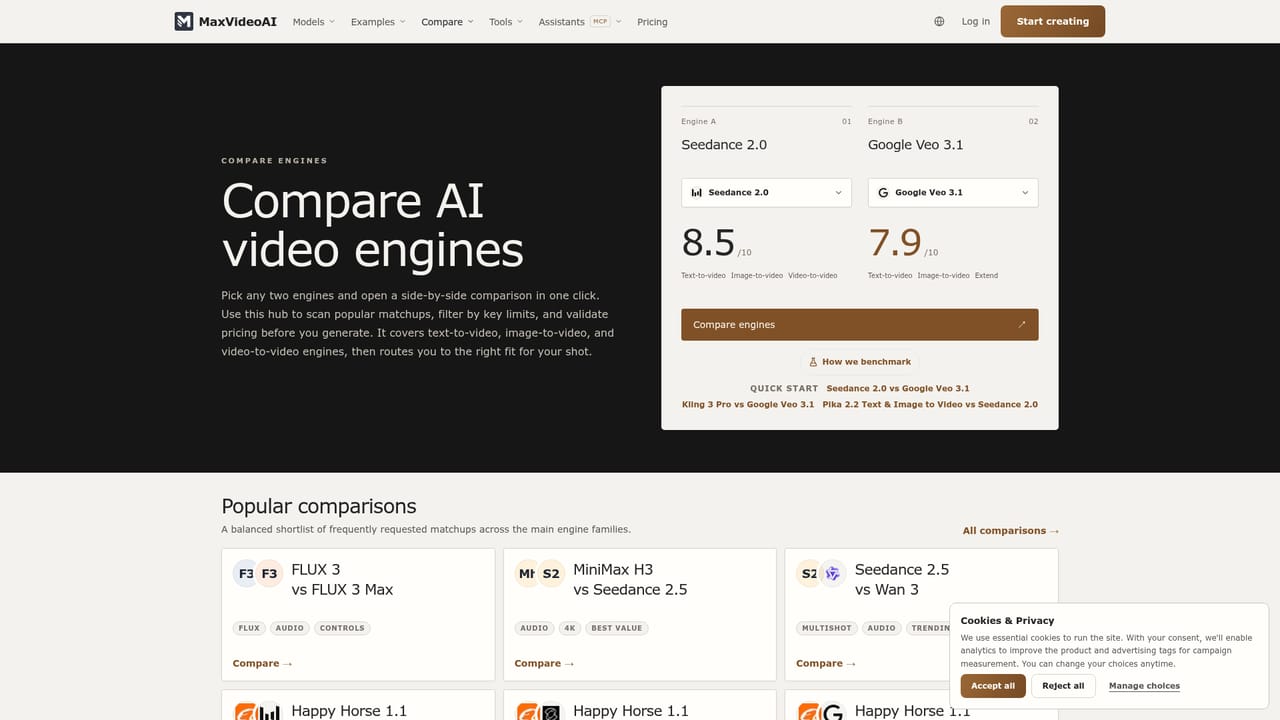Click Compare on MiniMax H3 vs Seedance 2.5 card
1280x720 pixels.
point(544,663)
